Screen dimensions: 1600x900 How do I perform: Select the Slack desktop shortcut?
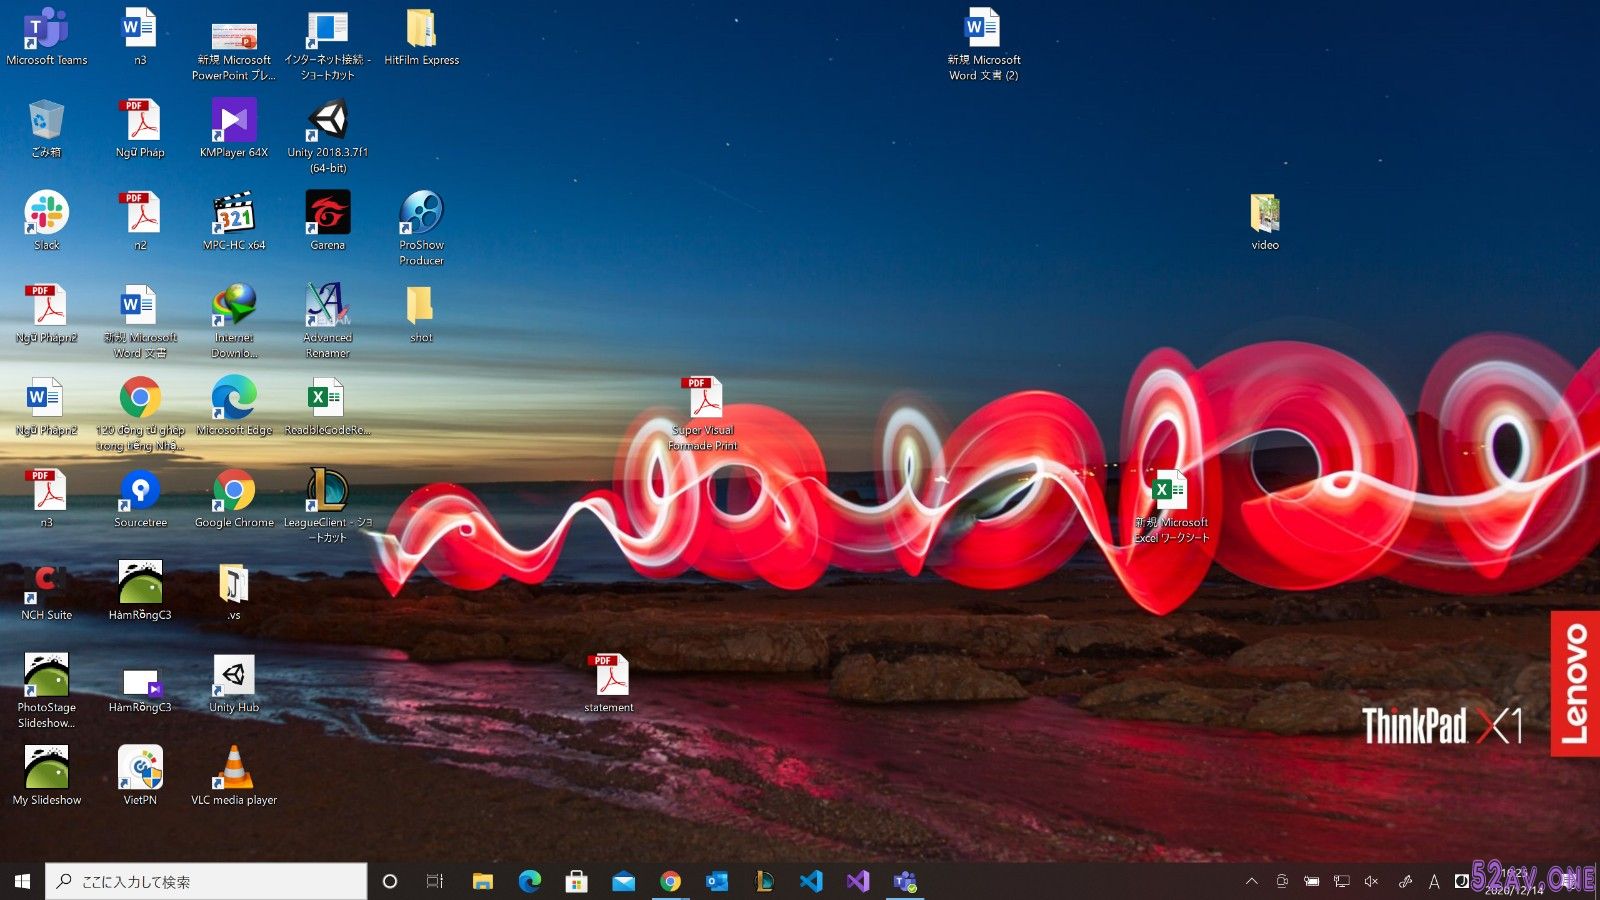[46, 214]
